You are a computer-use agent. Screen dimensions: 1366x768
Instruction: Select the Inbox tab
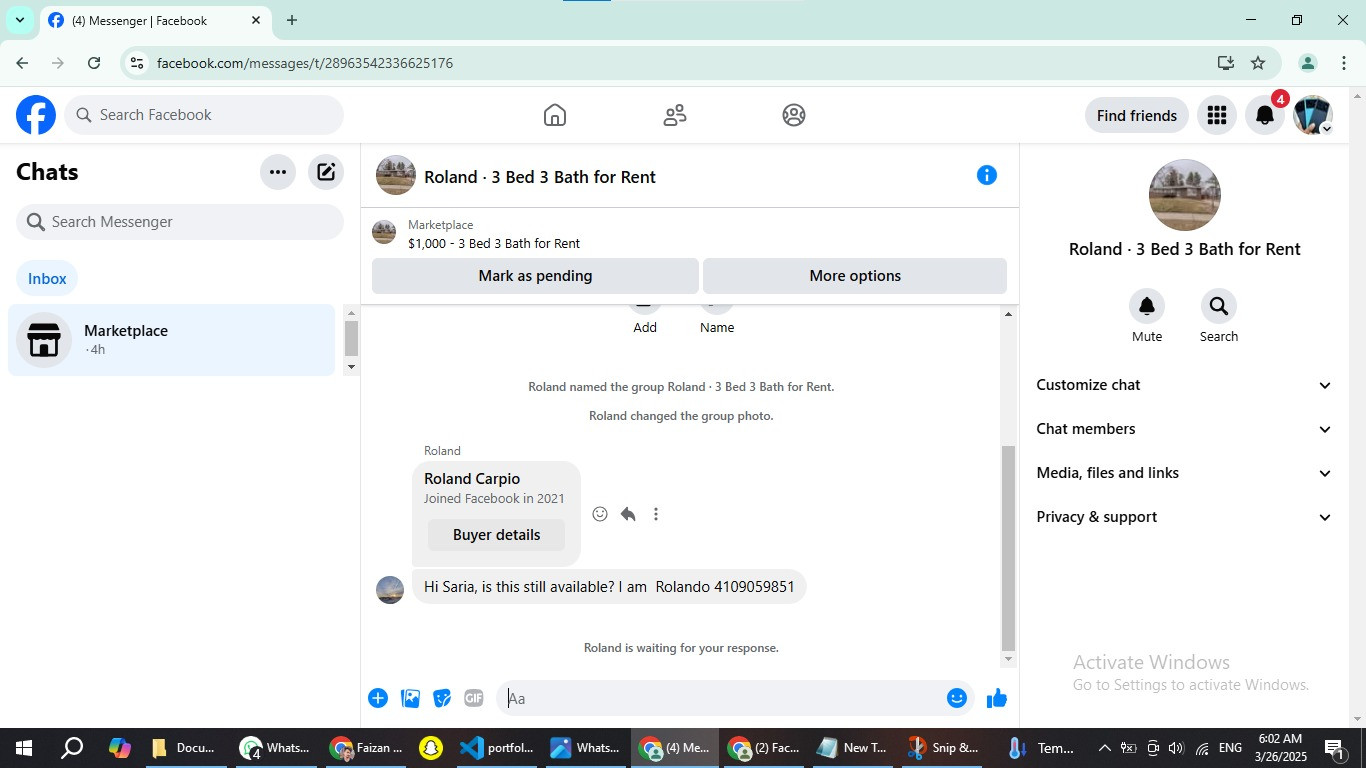coord(47,279)
